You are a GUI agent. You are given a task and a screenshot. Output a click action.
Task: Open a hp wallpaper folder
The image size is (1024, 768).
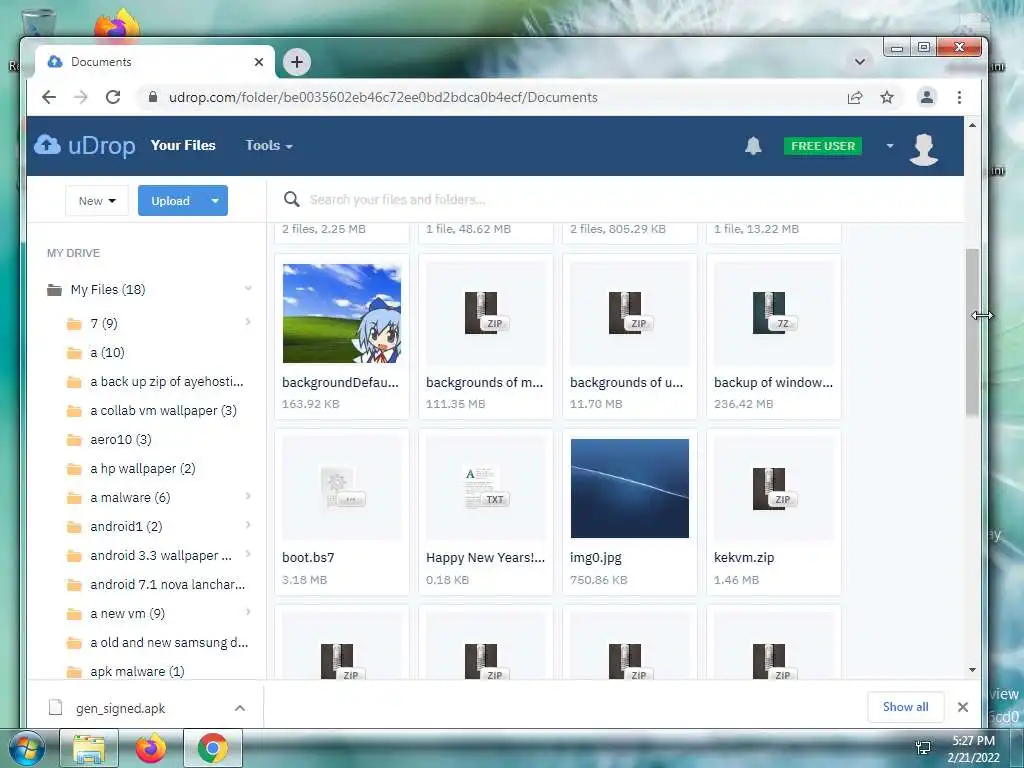click(x=142, y=469)
